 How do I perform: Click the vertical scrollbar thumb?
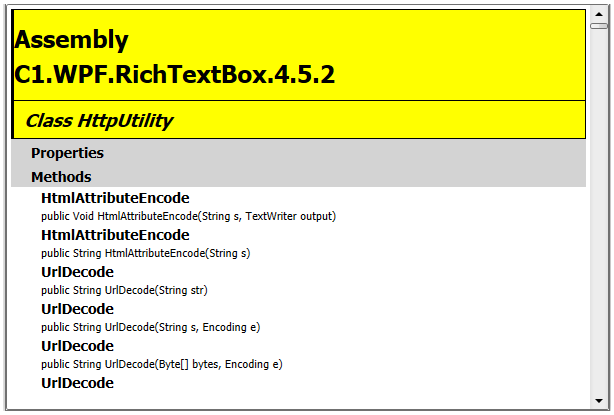599,26
